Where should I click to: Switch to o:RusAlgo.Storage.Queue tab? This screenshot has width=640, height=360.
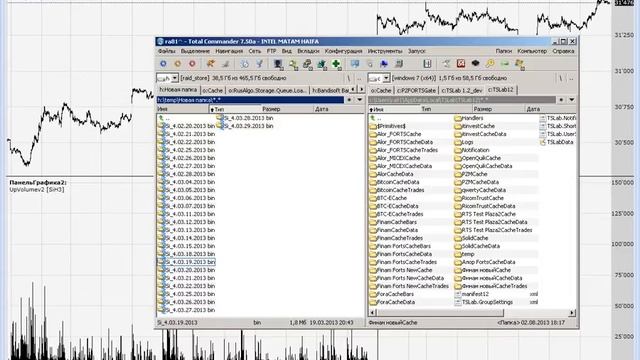click(267, 90)
